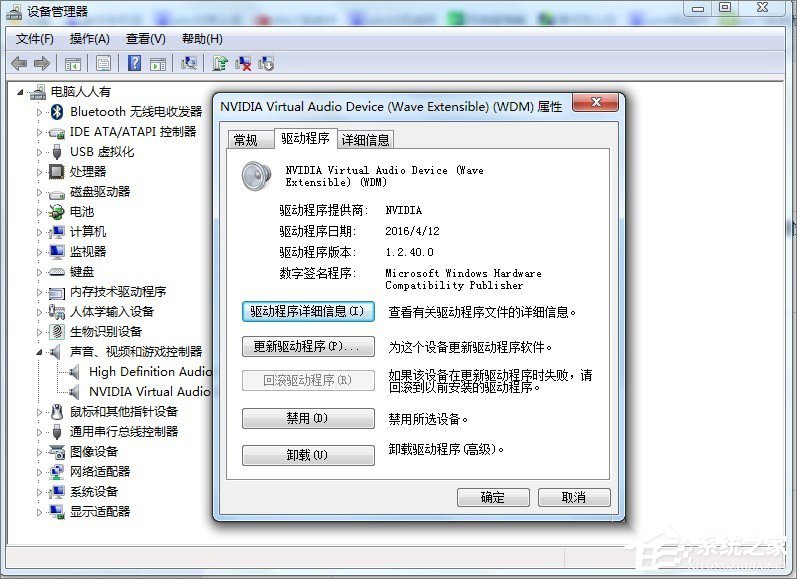Image resolution: width=797 pixels, height=579 pixels.
Task: Click the Update Driver Software toolbar icon
Action: 220,63
